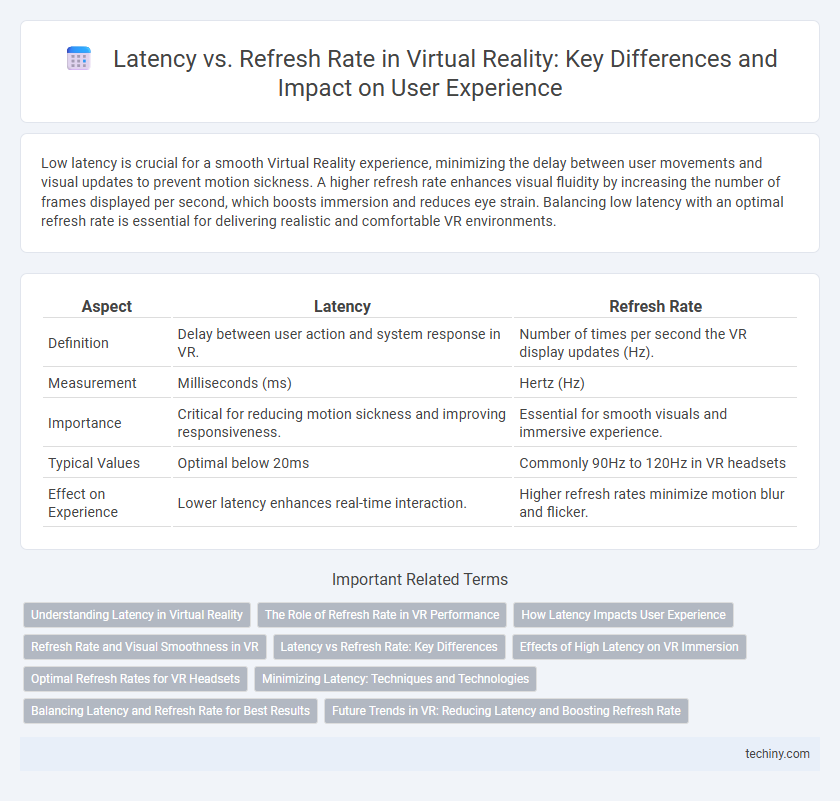Click the article title heading
840x801 pixels.
point(445,73)
